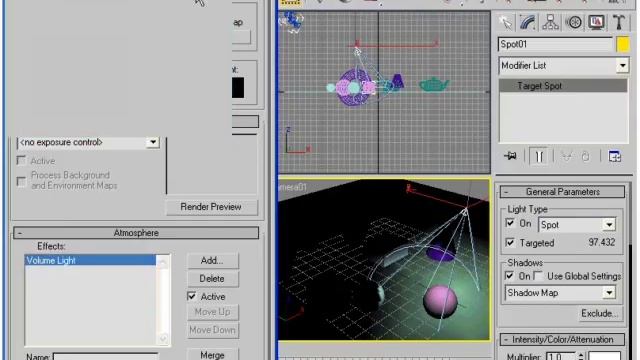640x360 pixels.
Task: Click the Exclude... button
Action: (x=599, y=314)
